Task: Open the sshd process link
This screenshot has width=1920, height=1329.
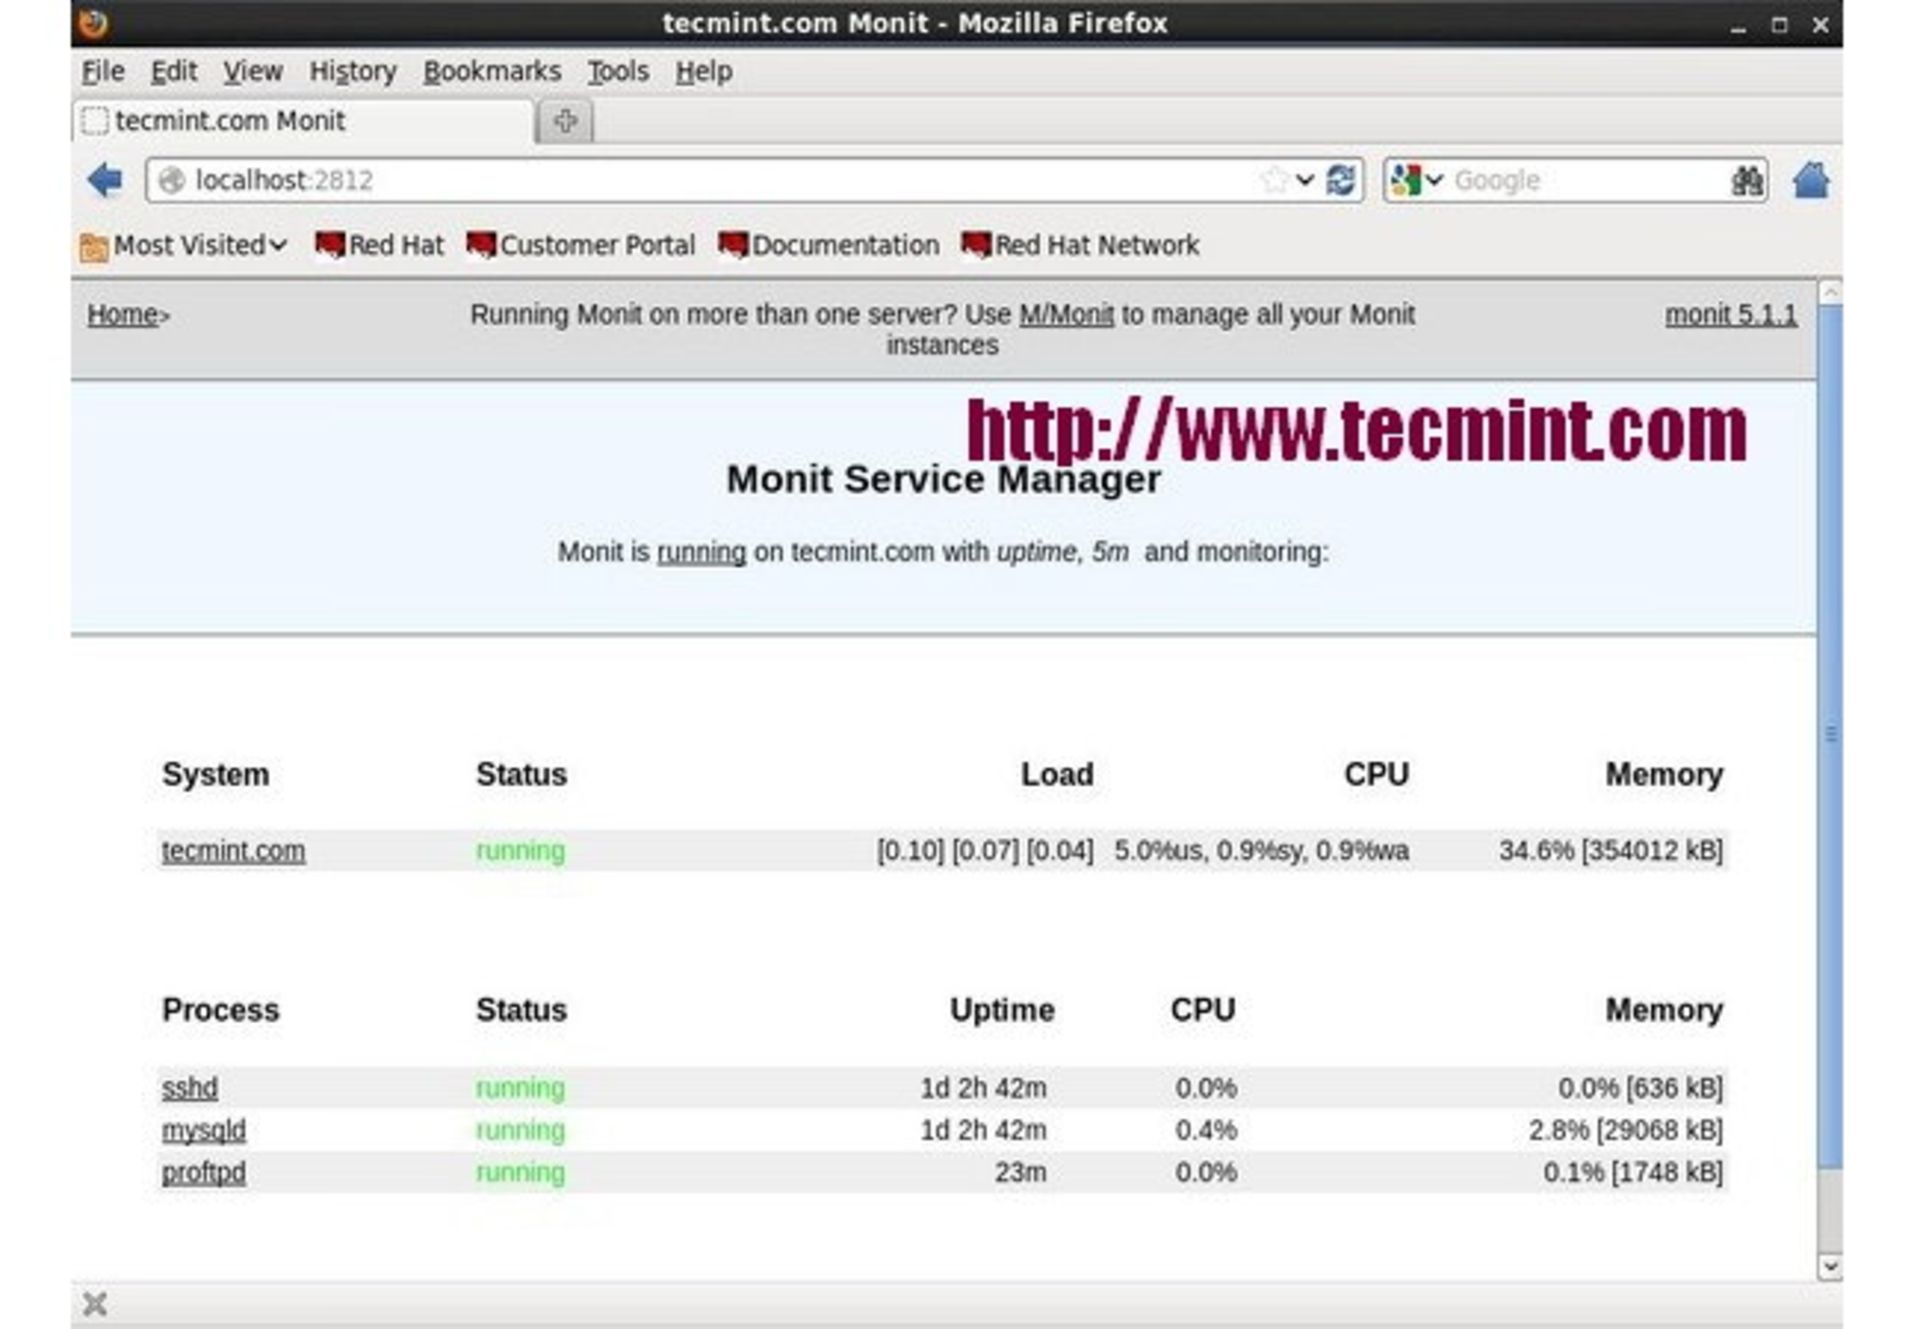Action: (x=190, y=1088)
